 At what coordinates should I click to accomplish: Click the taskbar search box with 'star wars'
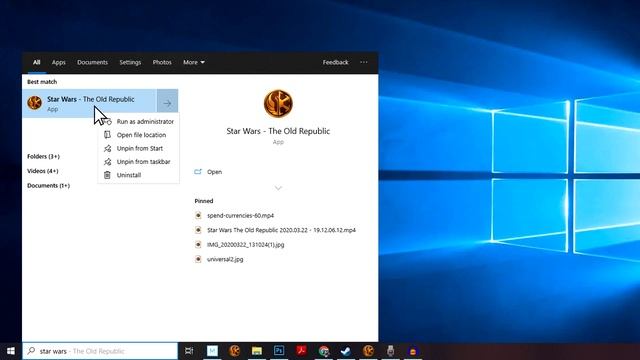pyautogui.click(x=100, y=351)
